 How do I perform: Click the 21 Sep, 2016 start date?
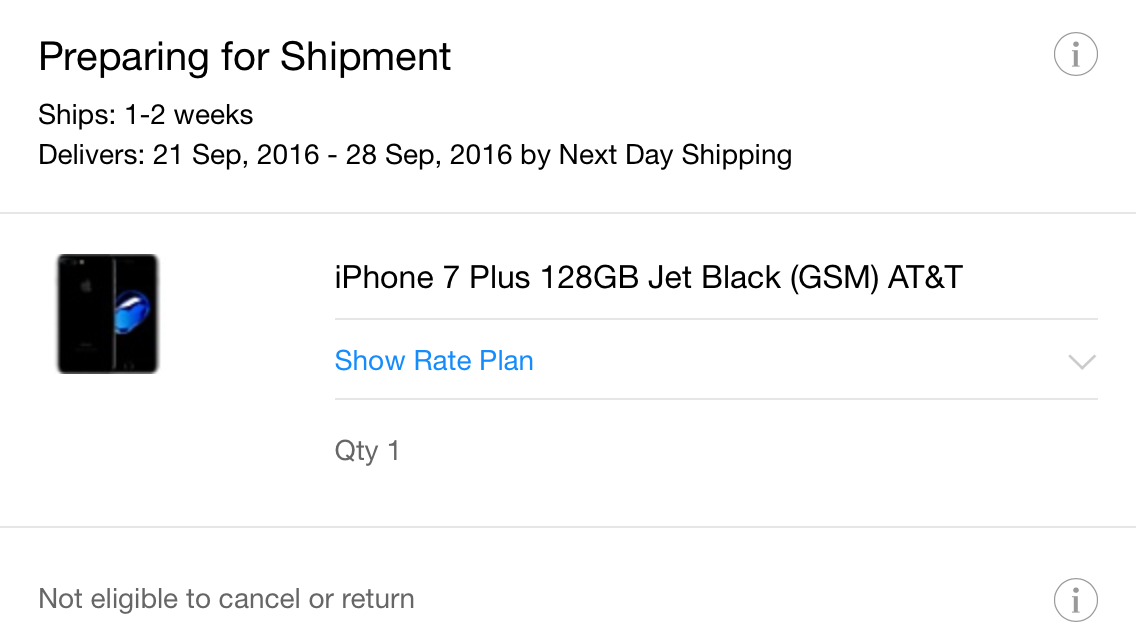(x=235, y=155)
